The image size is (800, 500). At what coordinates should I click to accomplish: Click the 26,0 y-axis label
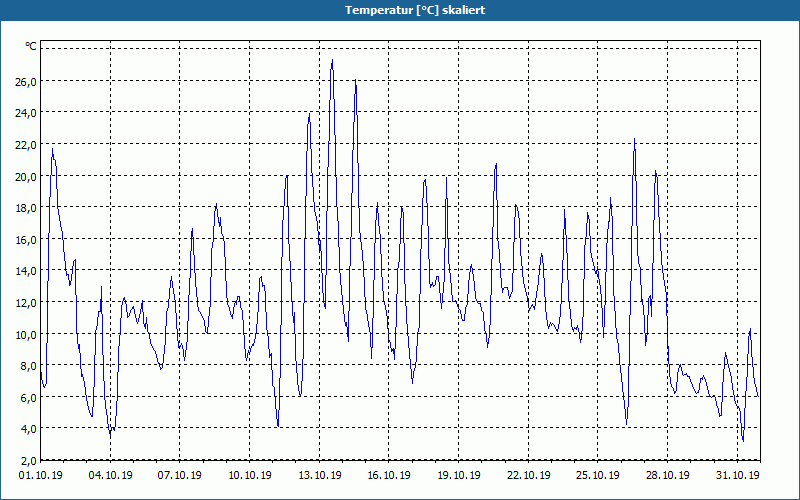click(26, 81)
